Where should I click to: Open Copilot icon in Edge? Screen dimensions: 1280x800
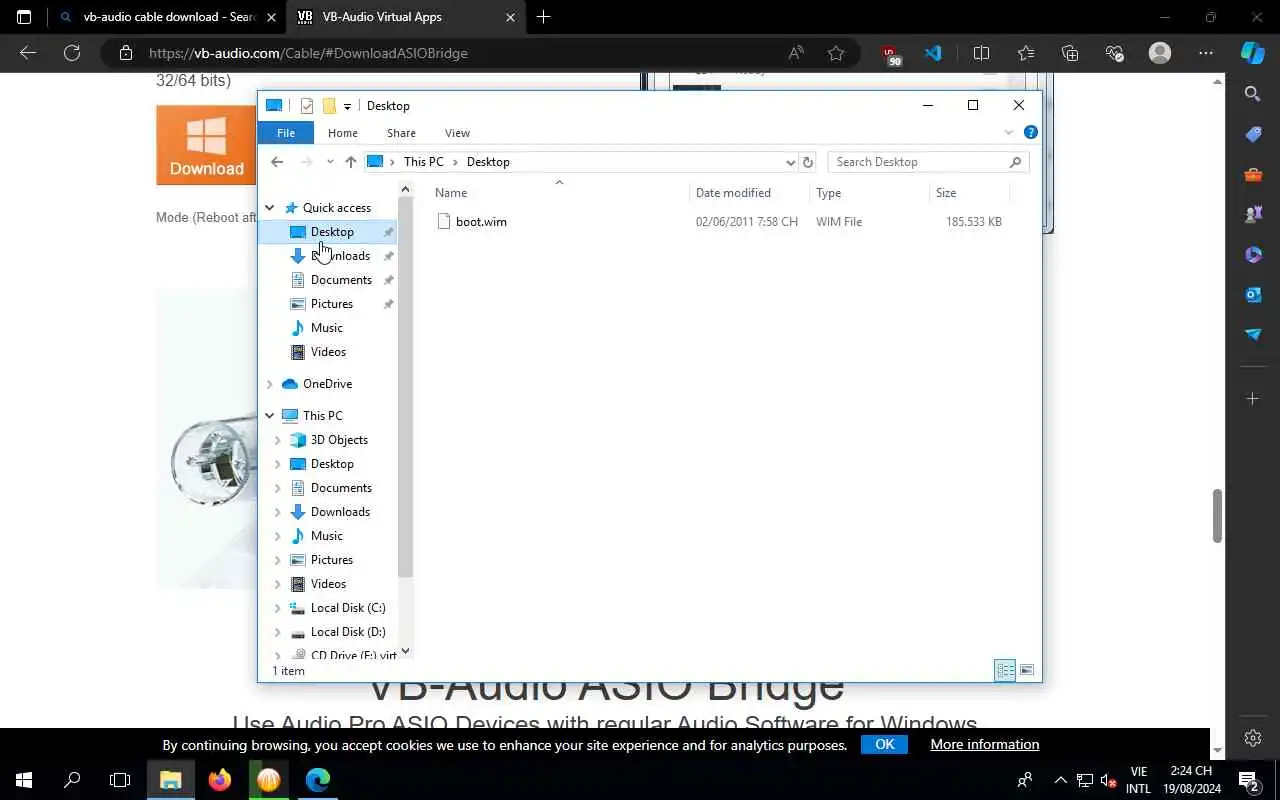pyautogui.click(x=1252, y=53)
